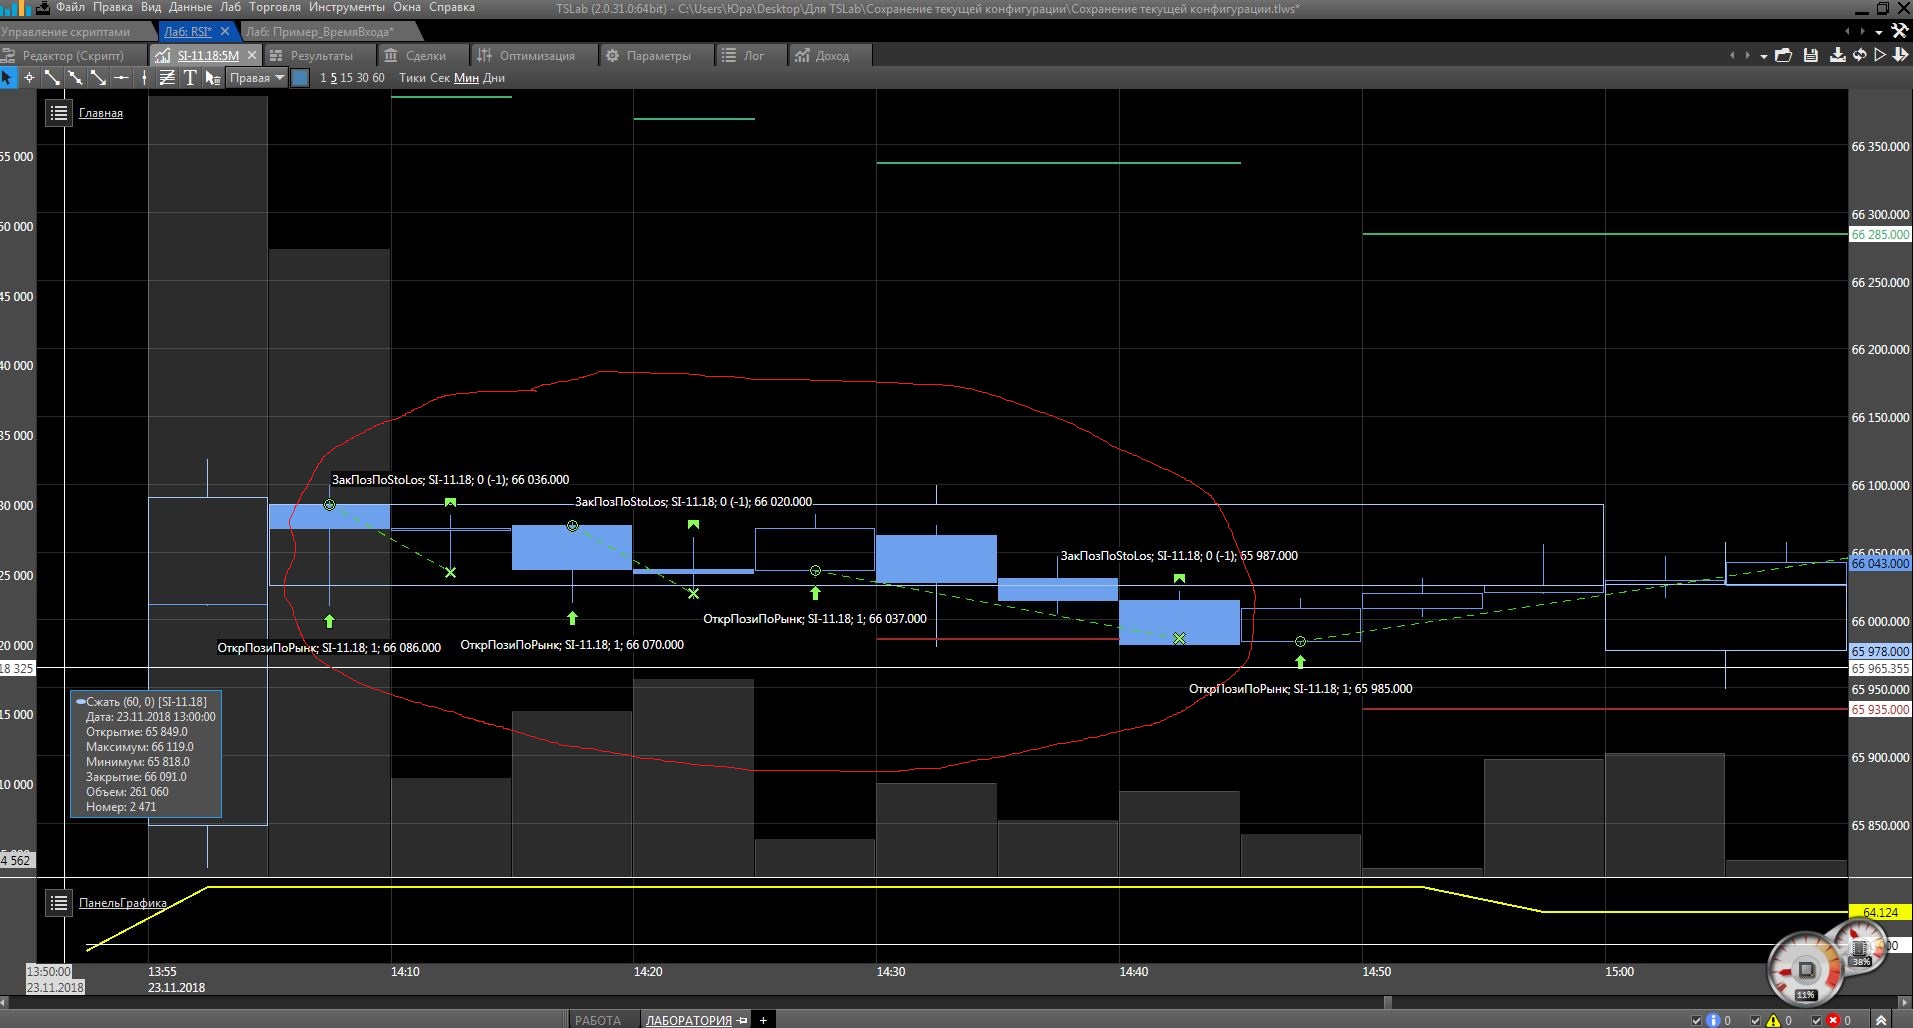Screen dimensions: 1913x1028
Task: Switch to the Оптимизация tab
Action: (526, 56)
